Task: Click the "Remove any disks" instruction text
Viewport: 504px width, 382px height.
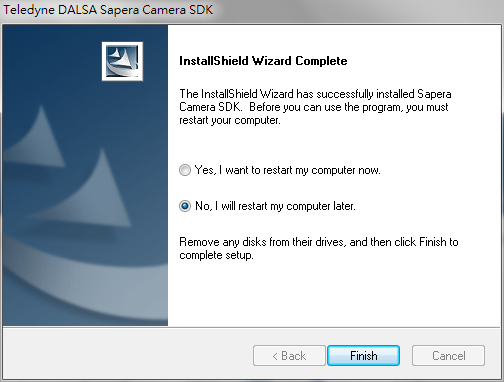Action: click(x=319, y=248)
